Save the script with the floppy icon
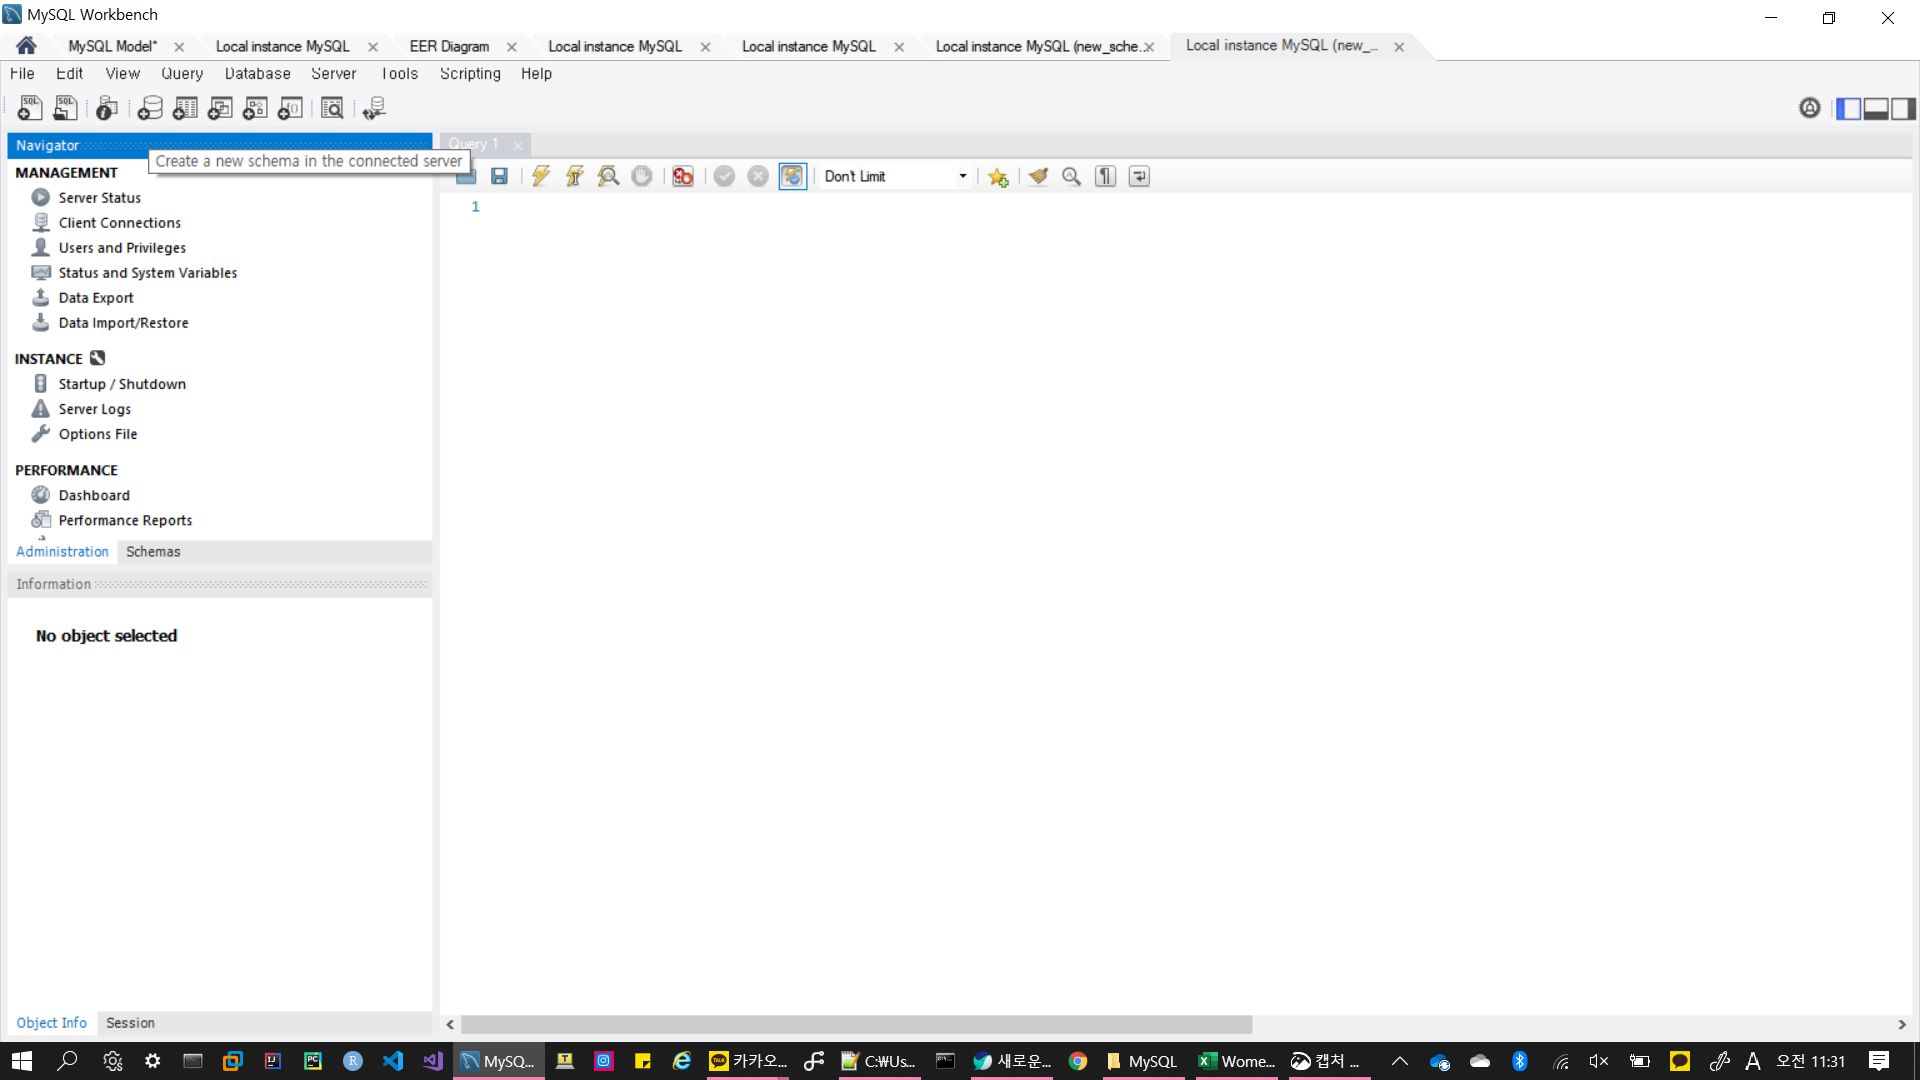Image resolution: width=1920 pixels, height=1080 pixels. [499, 176]
